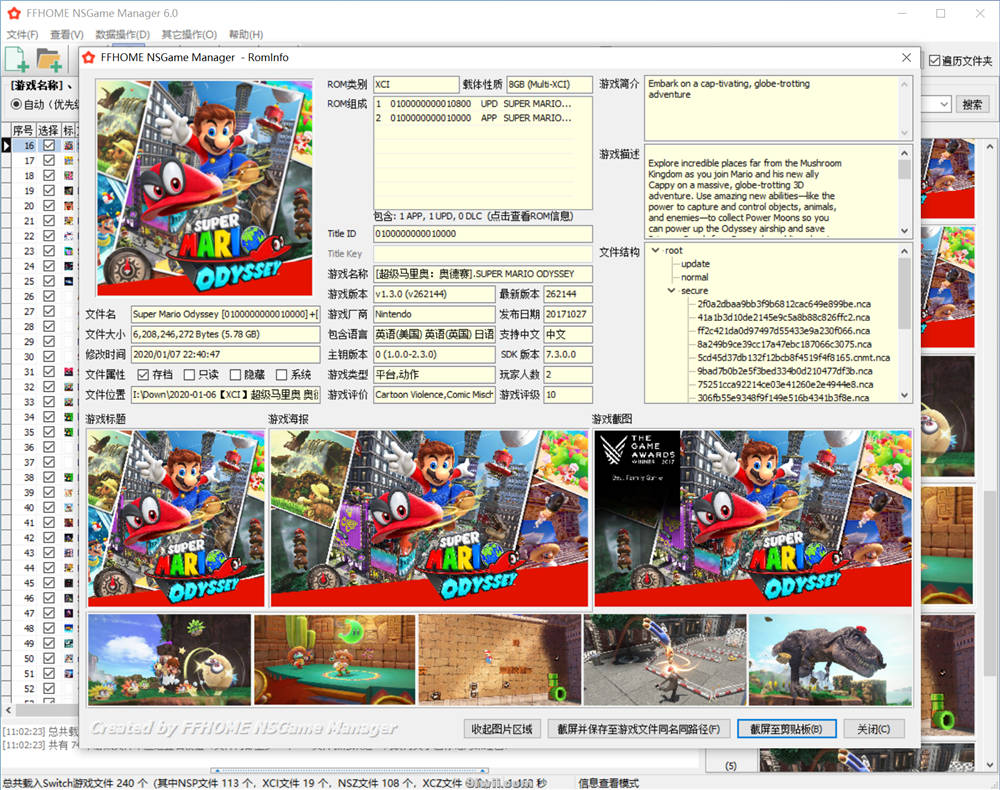1000x790 pixels.
Task: Click 截屏并保存至游戏文件同名同路径(F) button
Action: coord(638,729)
